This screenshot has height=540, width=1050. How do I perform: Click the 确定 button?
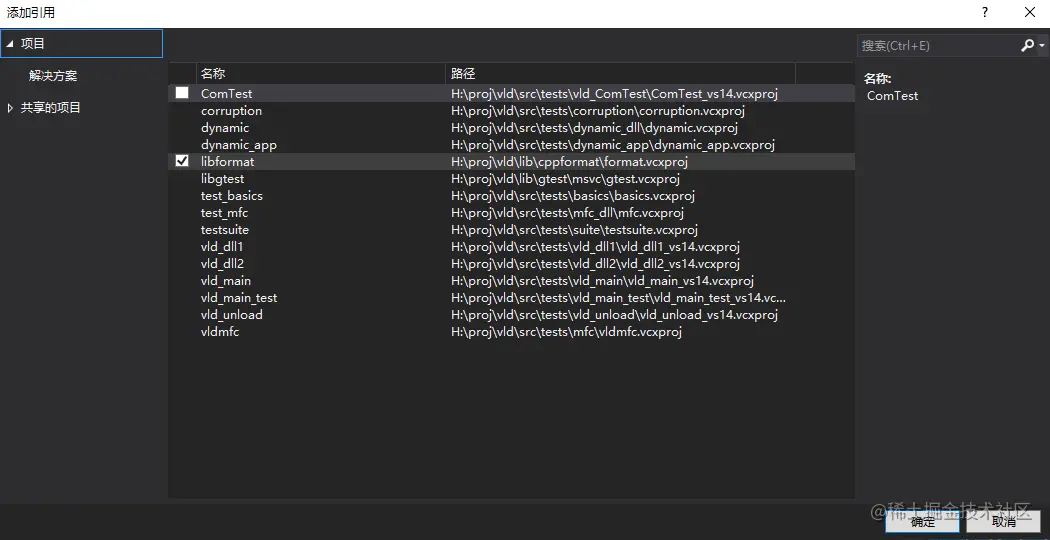[922, 521]
